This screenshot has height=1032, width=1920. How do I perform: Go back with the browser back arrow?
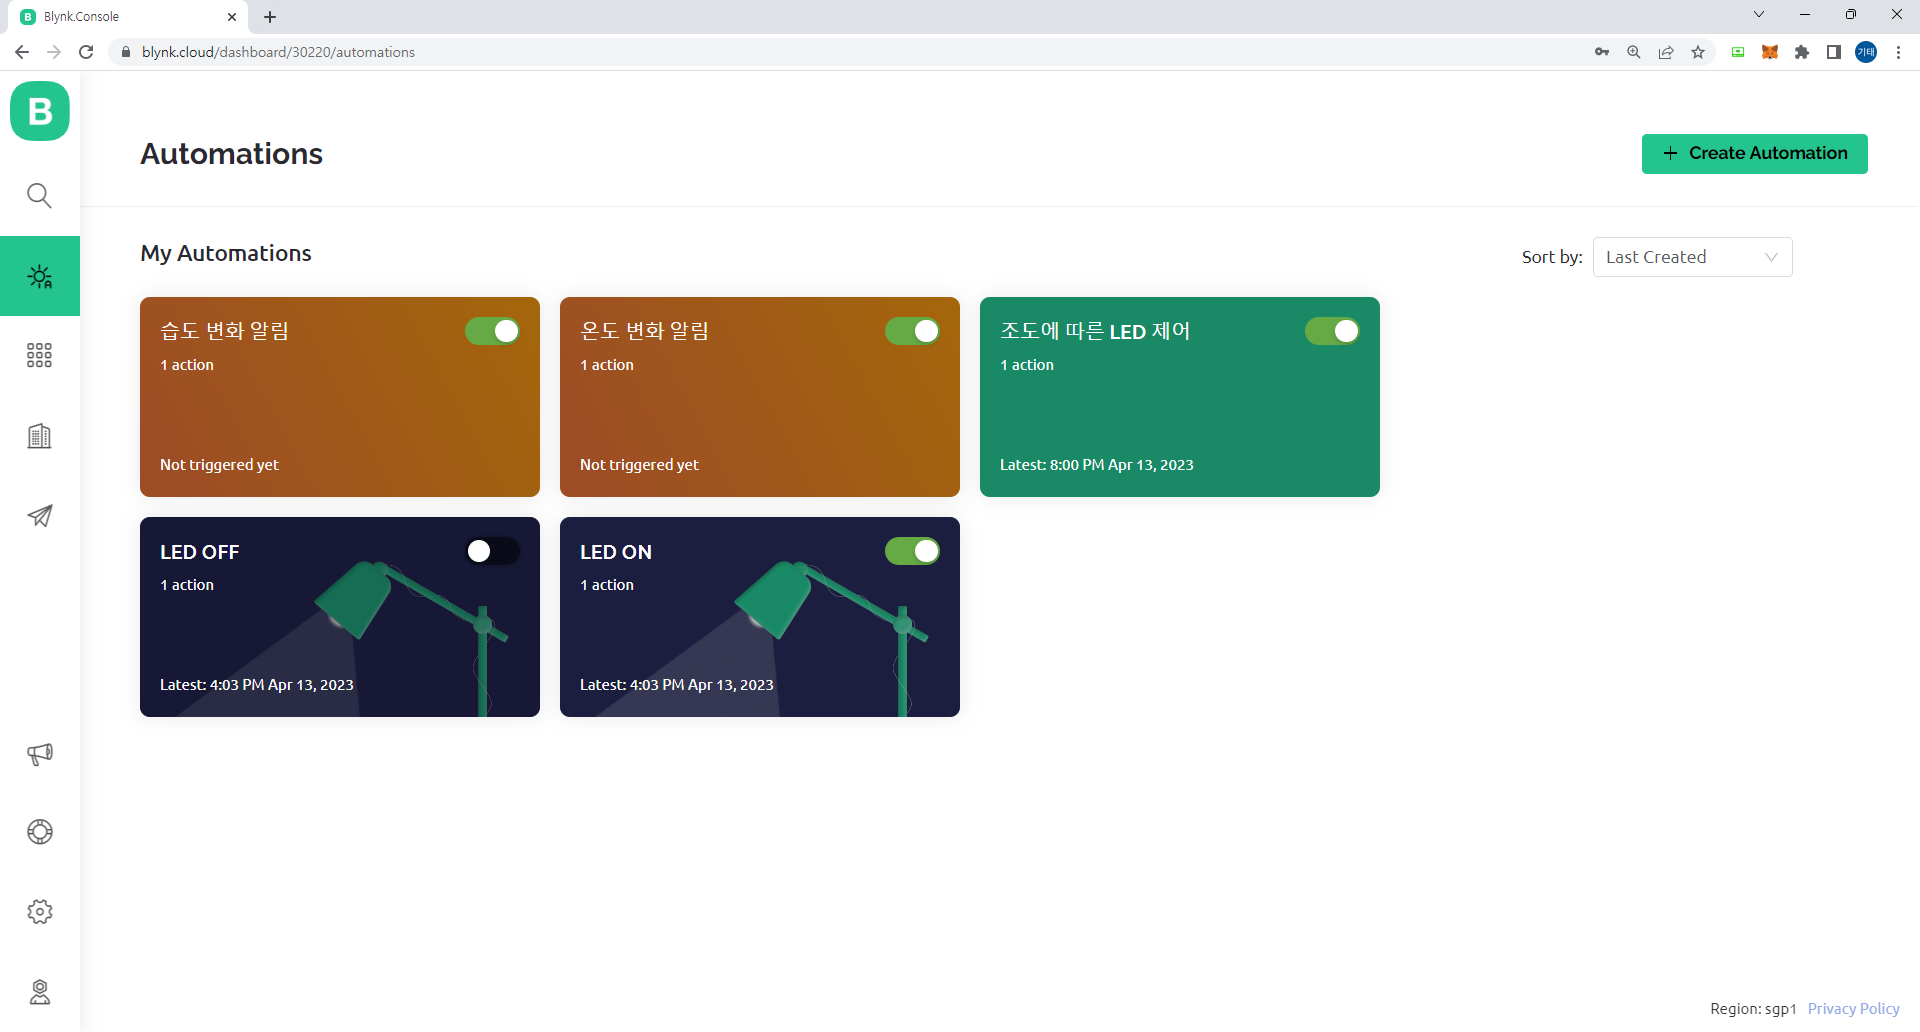click(x=22, y=52)
